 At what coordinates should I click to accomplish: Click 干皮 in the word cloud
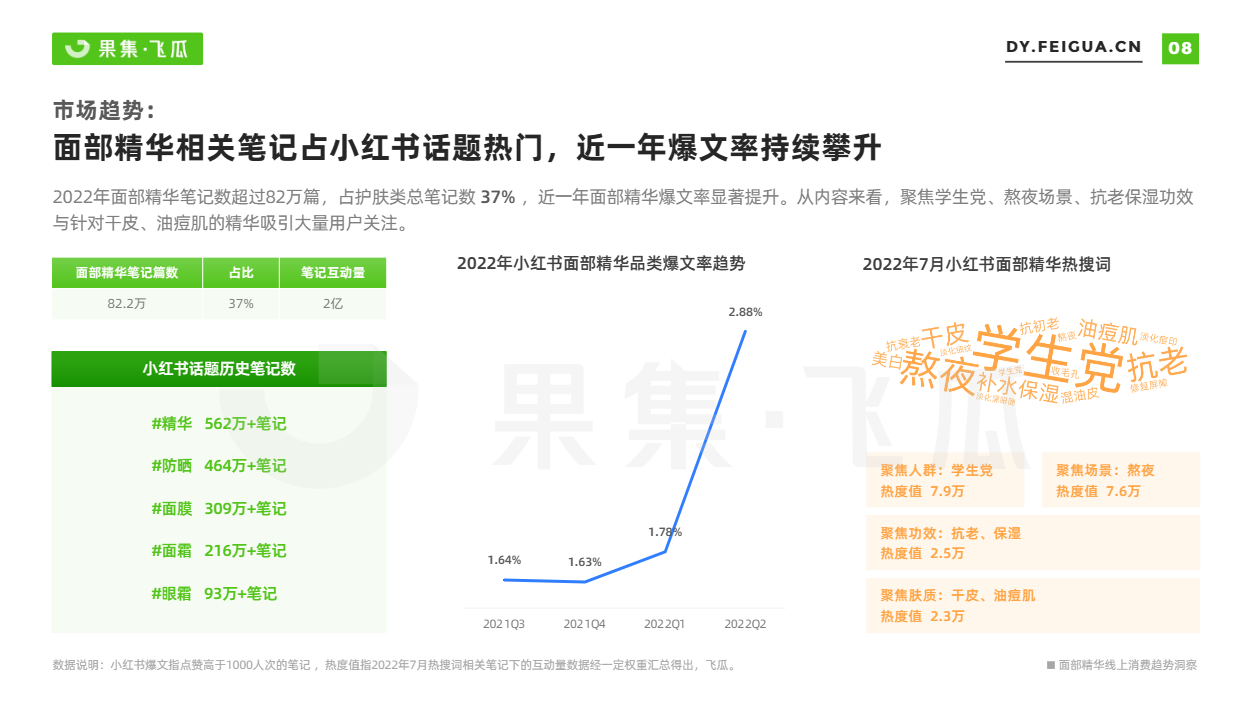click(943, 335)
